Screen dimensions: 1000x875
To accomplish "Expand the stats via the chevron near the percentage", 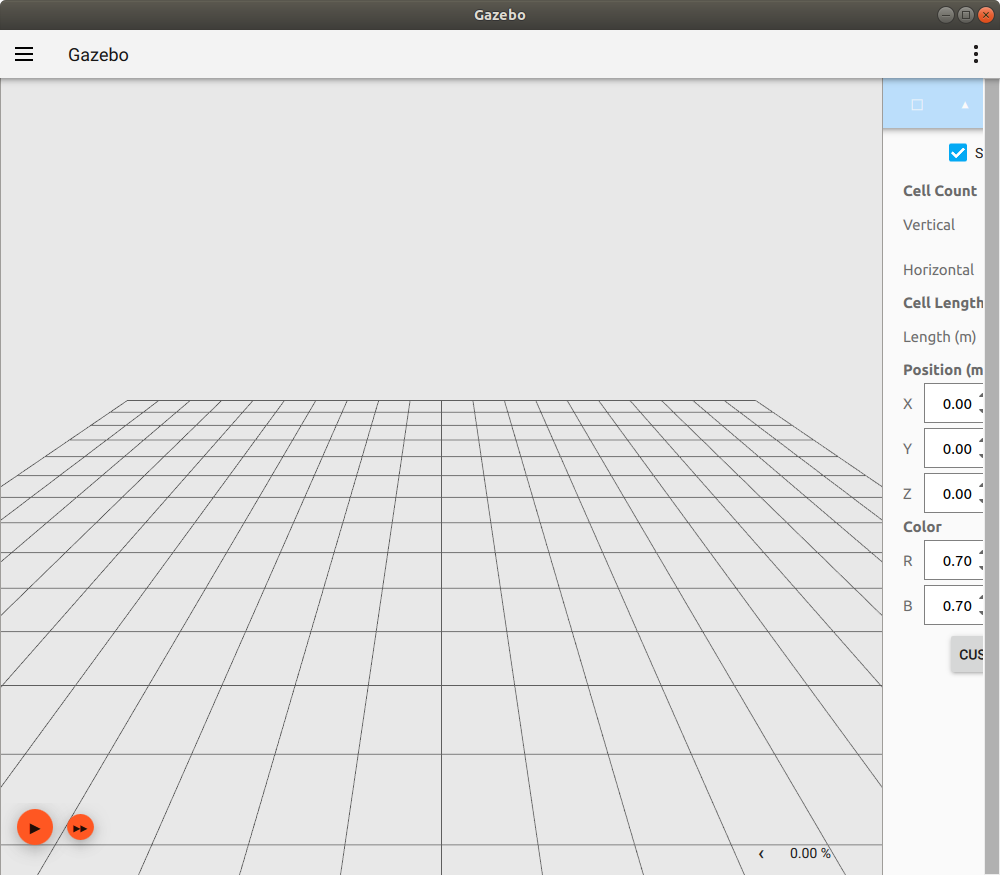I will [x=761, y=853].
